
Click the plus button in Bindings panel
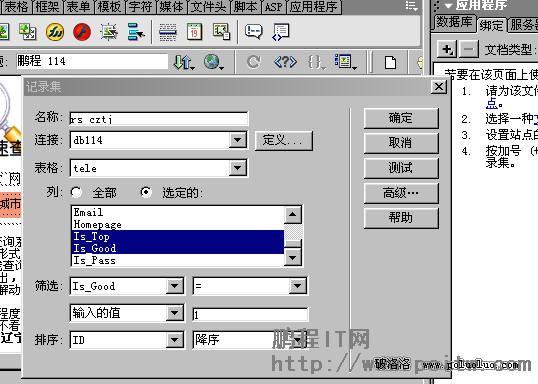tap(447, 49)
